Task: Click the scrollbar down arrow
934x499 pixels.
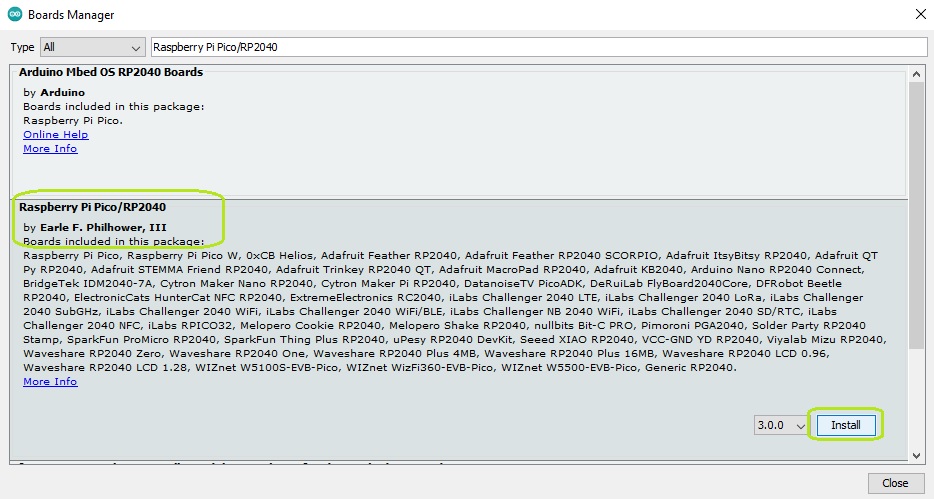Action: 915,455
